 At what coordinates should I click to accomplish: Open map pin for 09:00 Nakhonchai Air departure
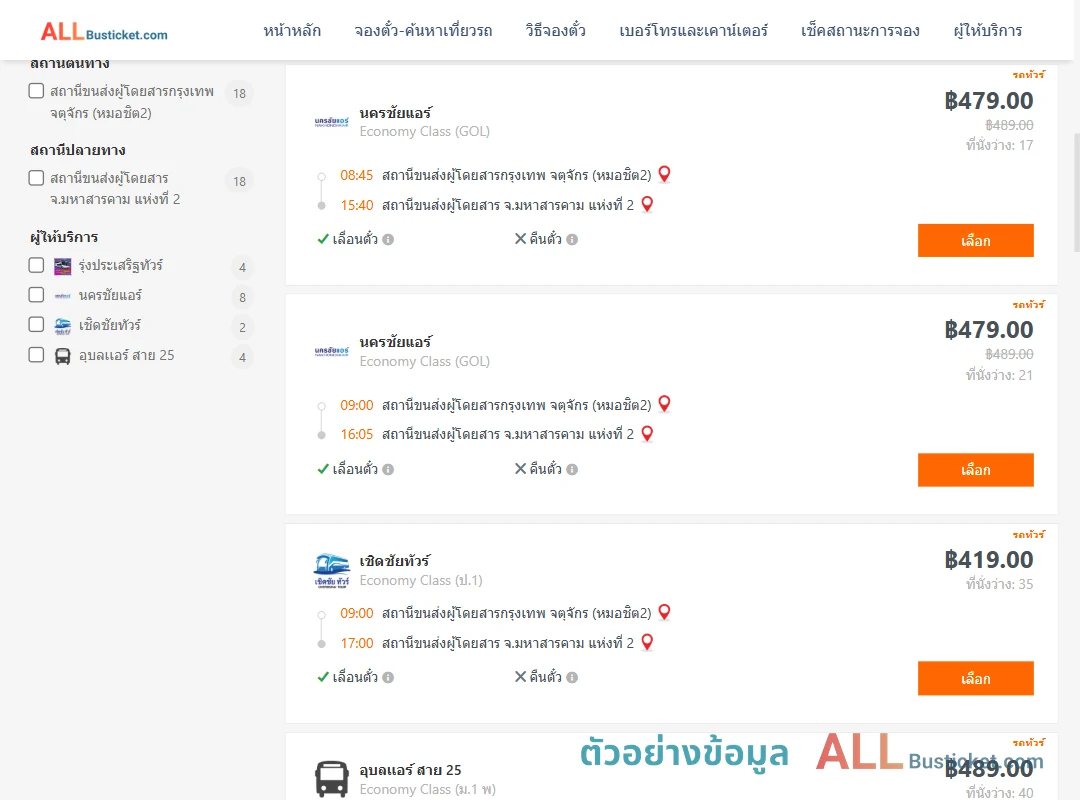tap(664, 404)
